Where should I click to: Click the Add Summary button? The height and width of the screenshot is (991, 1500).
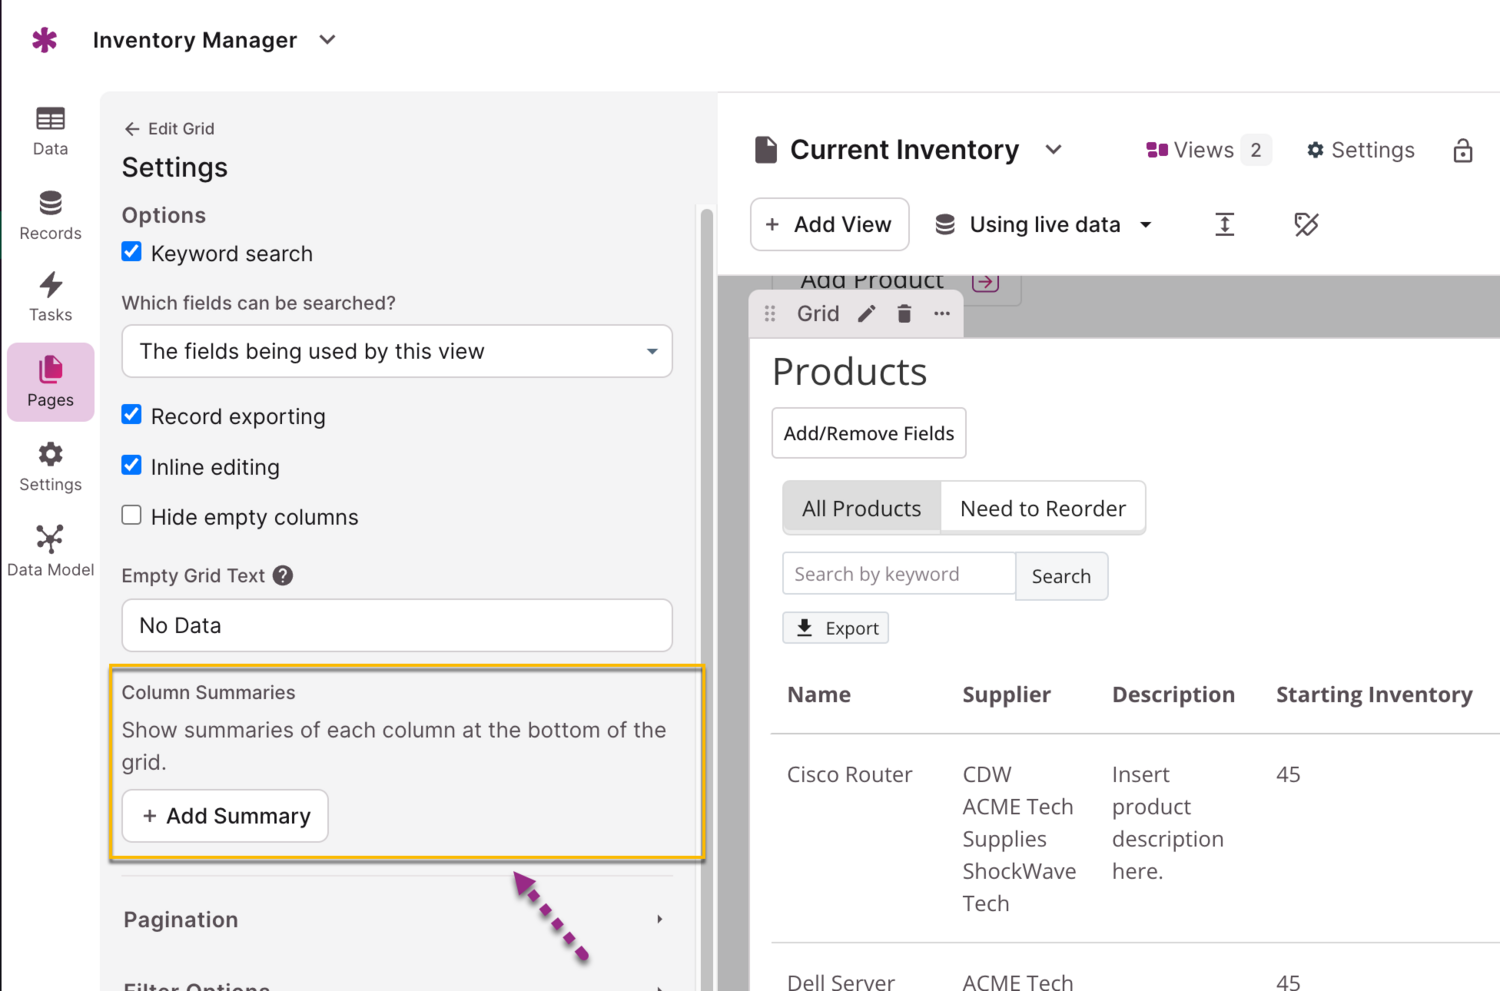click(x=225, y=816)
